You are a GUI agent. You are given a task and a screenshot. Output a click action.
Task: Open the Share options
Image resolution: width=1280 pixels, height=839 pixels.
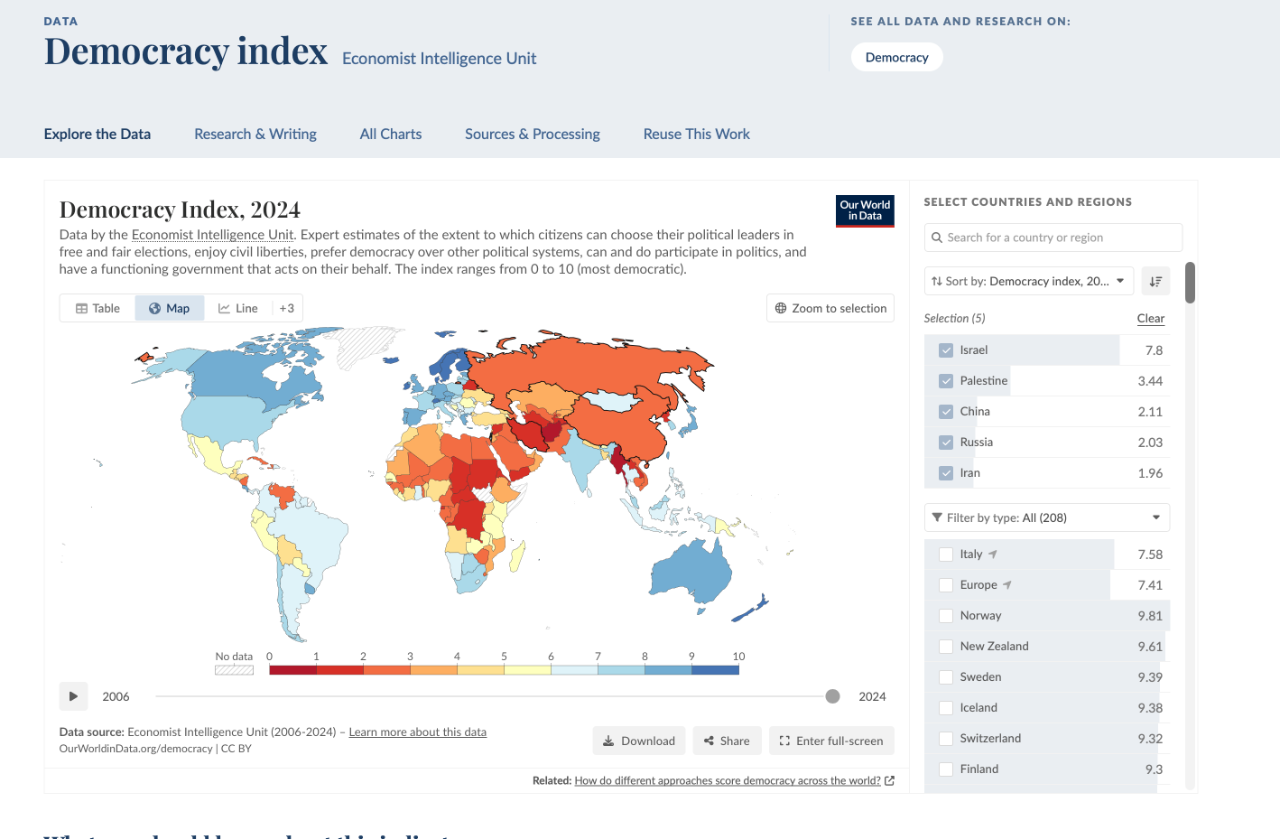point(726,741)
